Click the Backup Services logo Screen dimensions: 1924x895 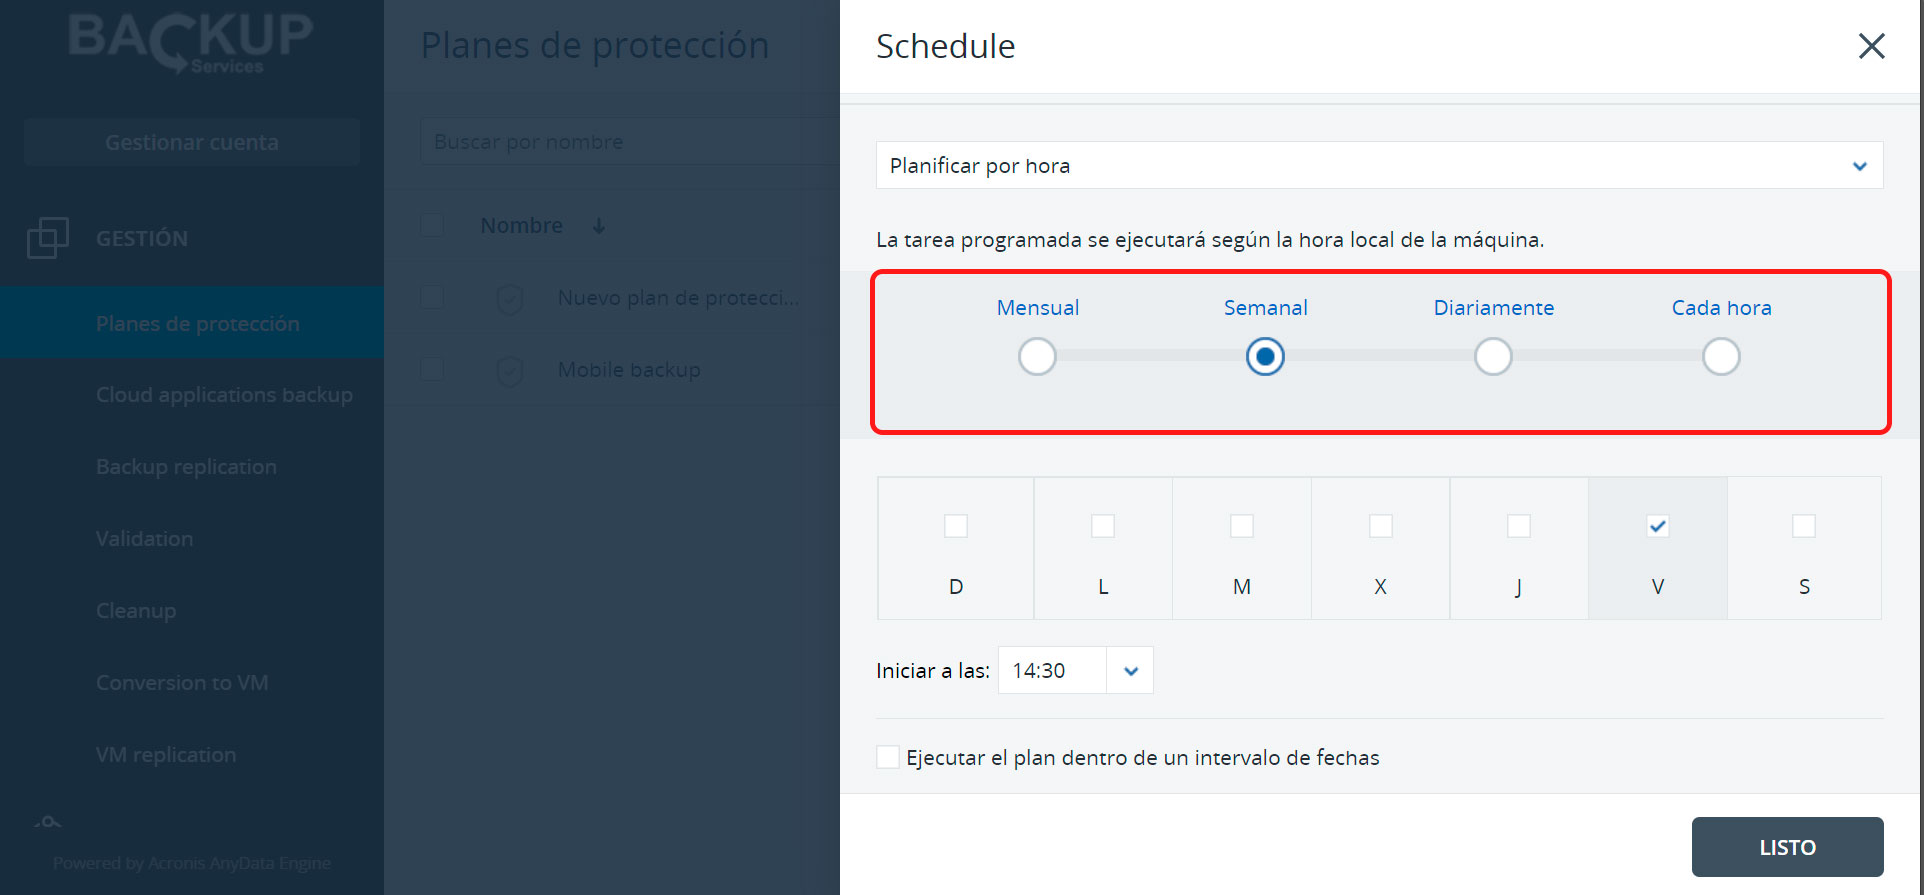click(x=188, y=44)
